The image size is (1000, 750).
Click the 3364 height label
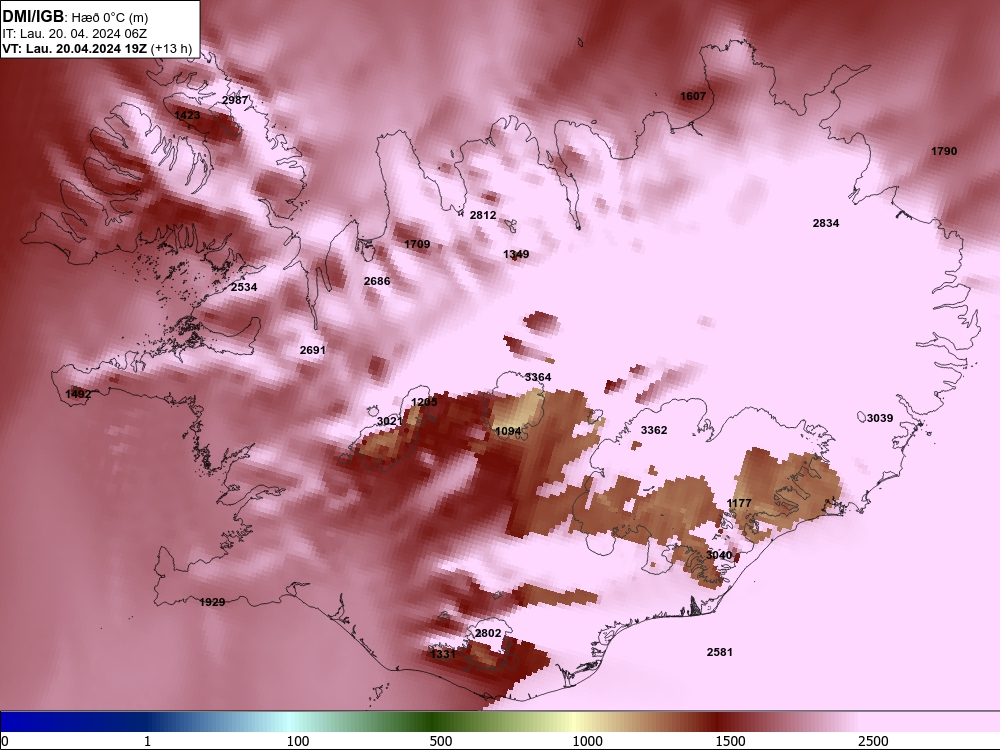538,378
